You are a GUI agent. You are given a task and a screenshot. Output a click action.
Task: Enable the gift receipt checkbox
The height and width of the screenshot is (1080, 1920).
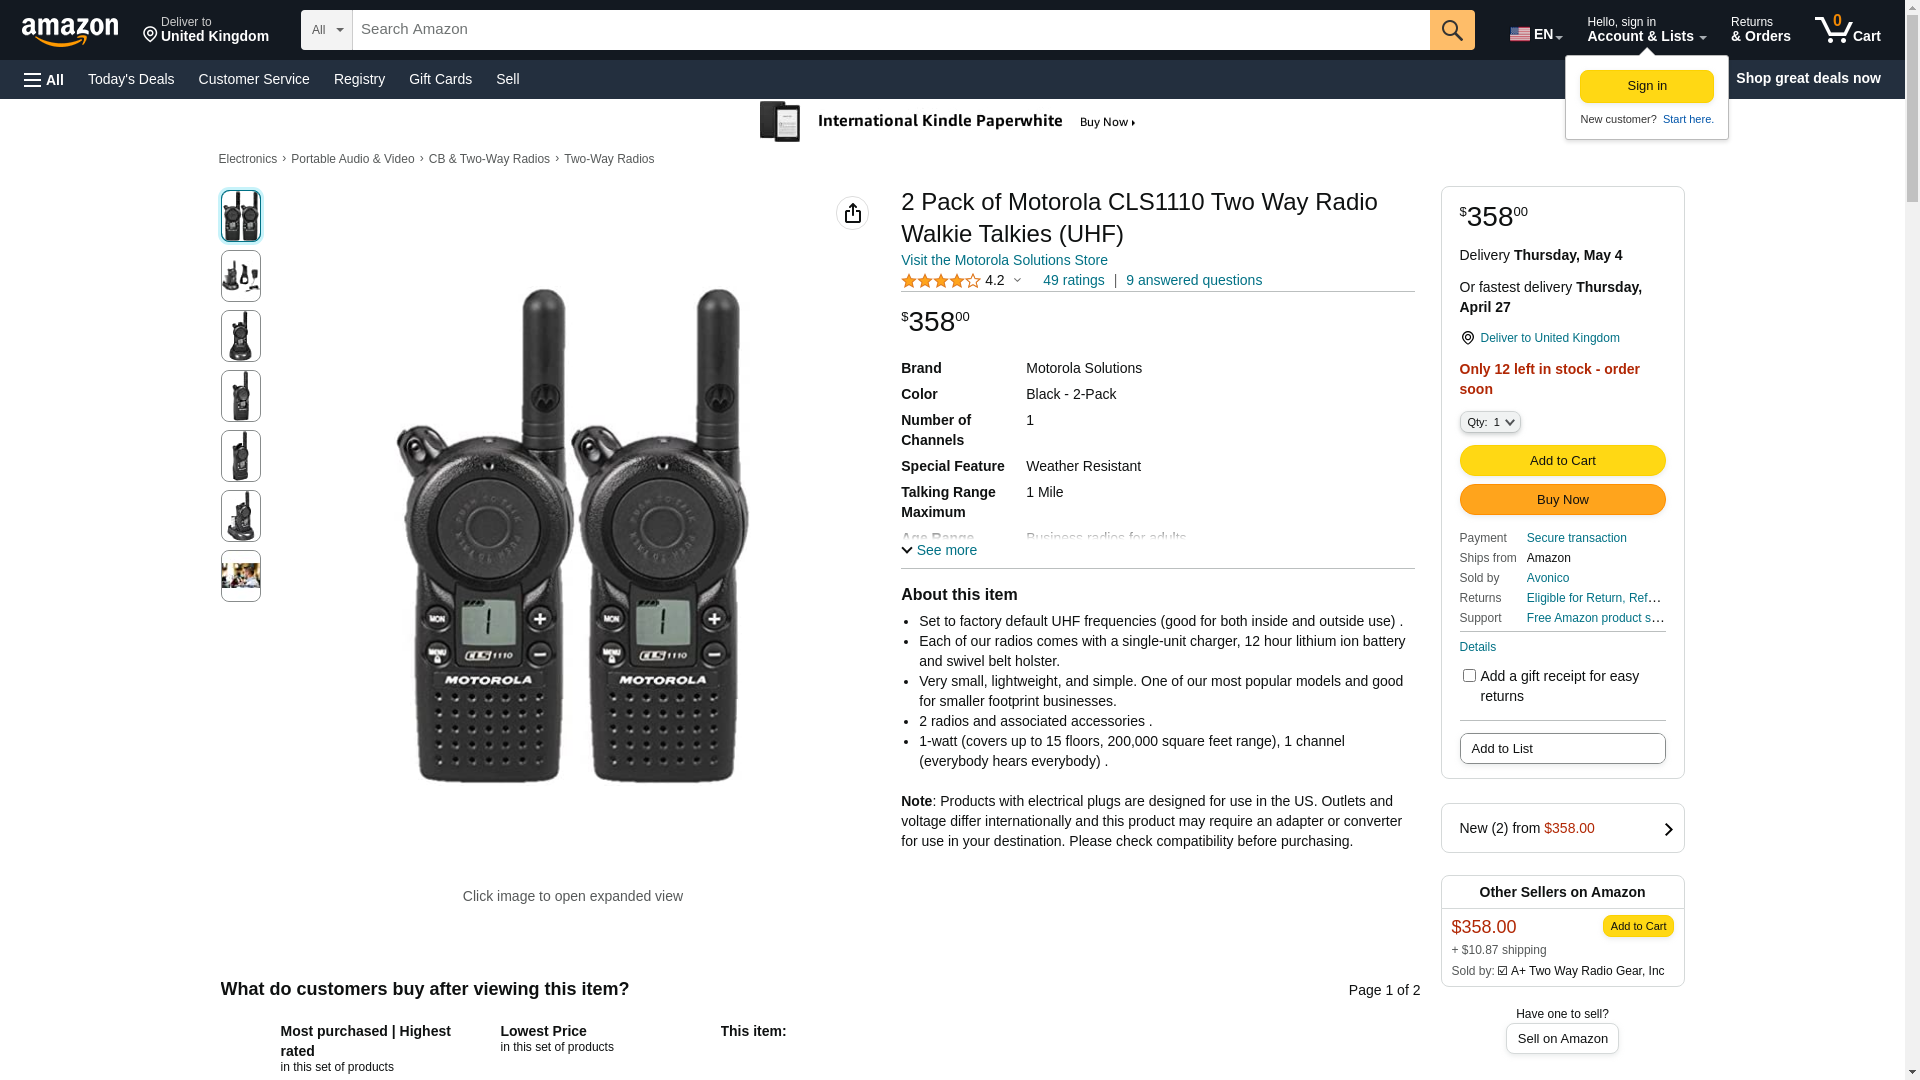click(x=1469, y=676)
